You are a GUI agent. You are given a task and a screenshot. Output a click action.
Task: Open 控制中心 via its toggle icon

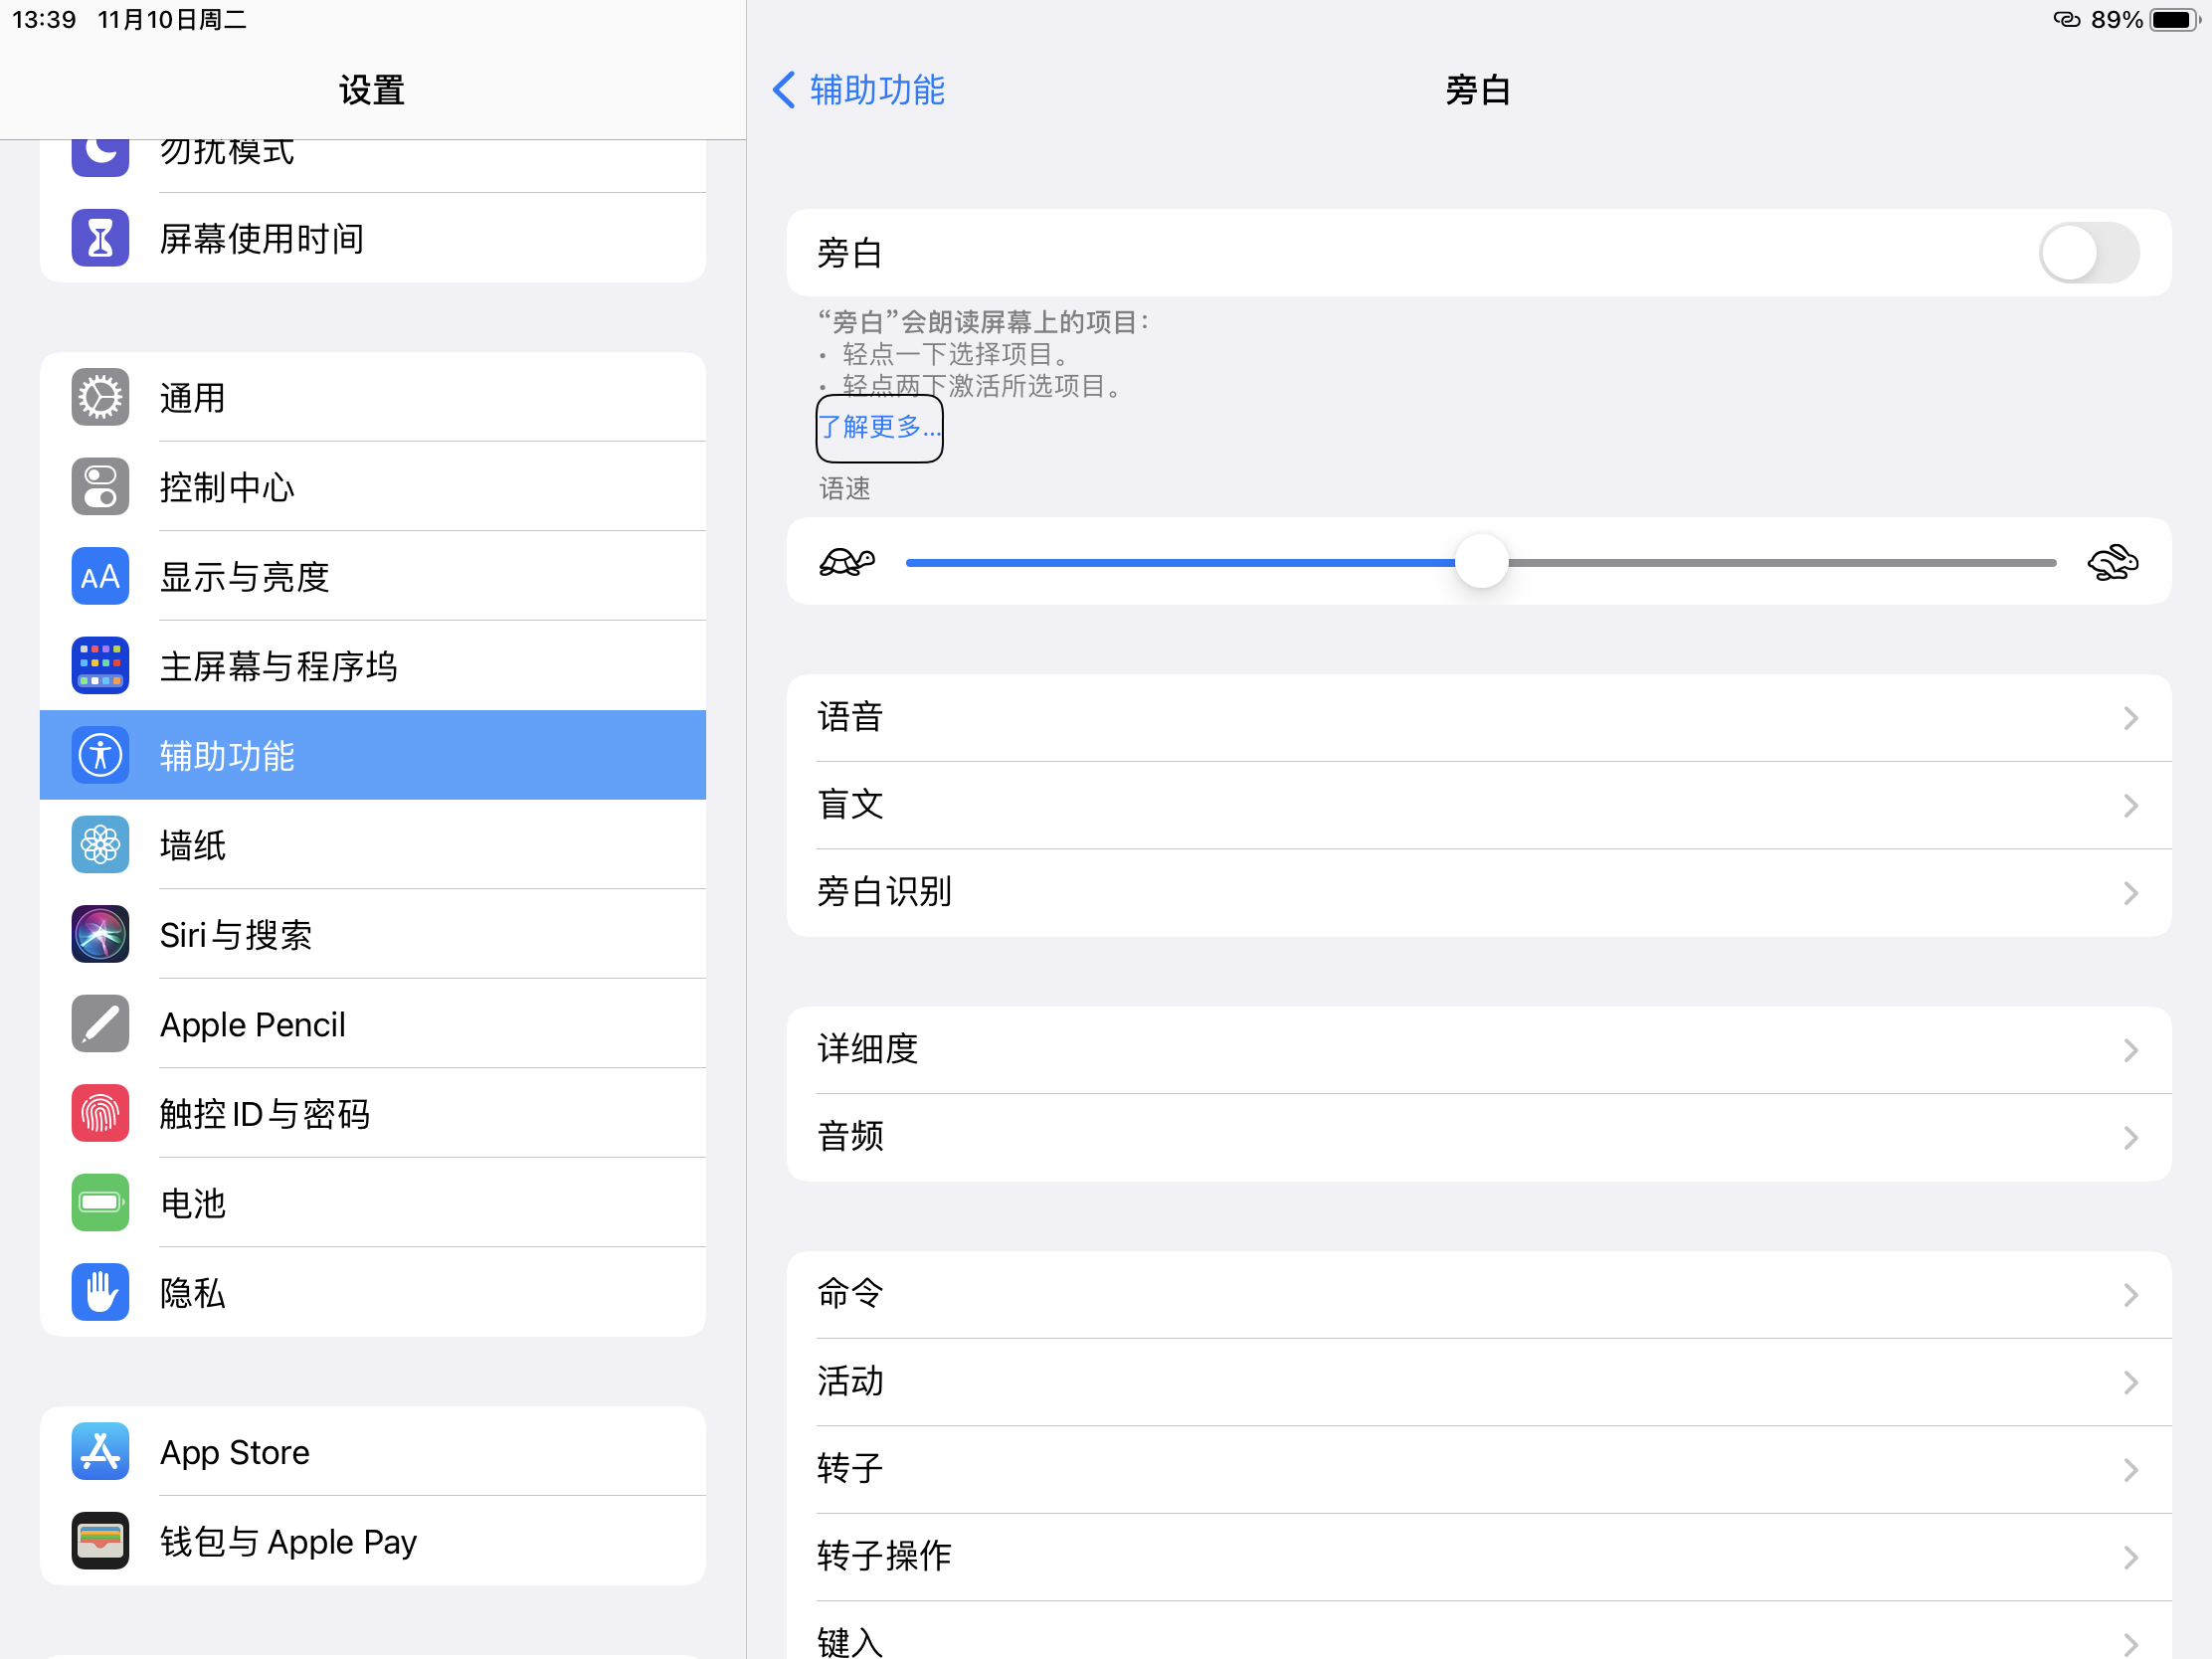100,487
